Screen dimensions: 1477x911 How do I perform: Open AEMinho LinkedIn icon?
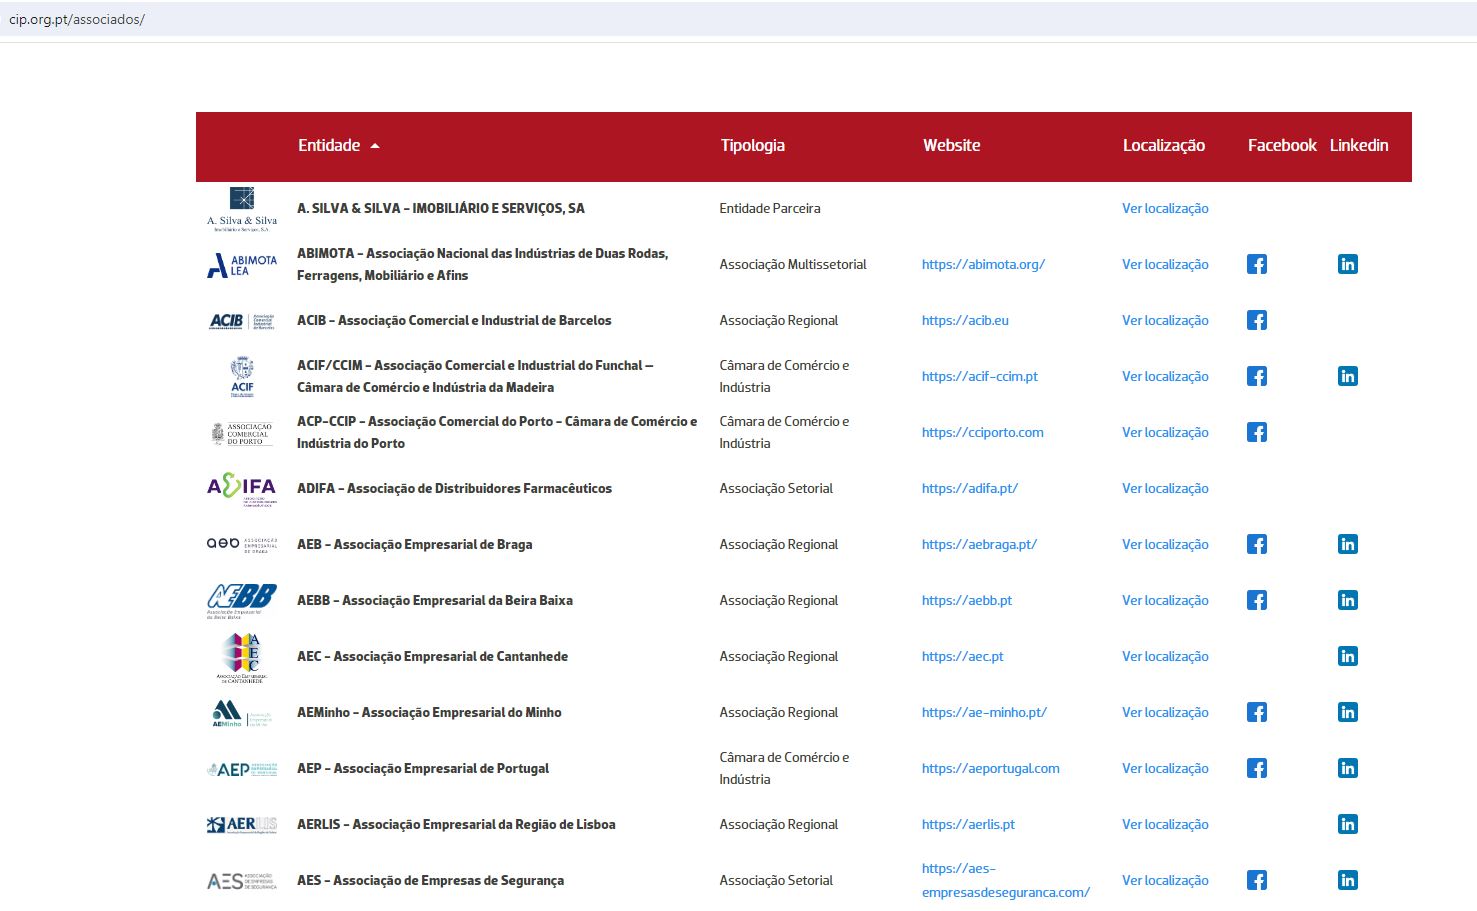pos(1348,712)
